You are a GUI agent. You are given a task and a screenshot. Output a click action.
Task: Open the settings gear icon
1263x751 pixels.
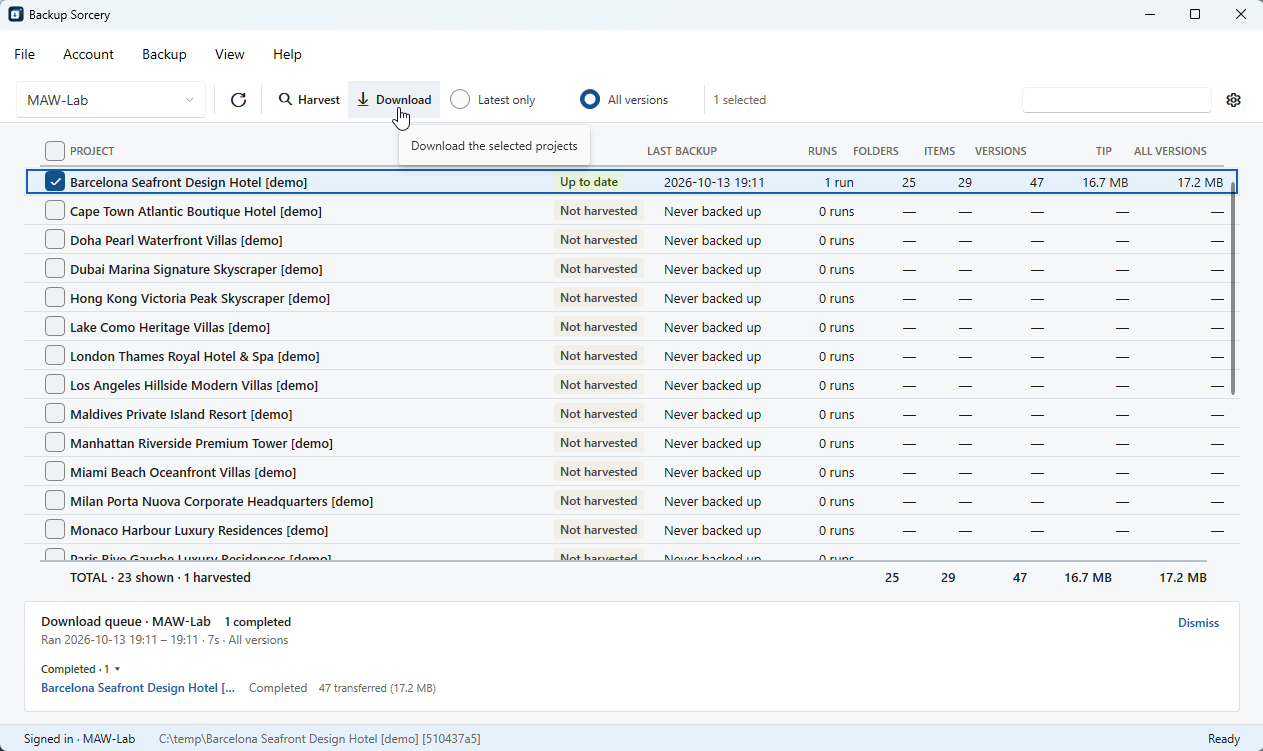(x=1233, y=100)
